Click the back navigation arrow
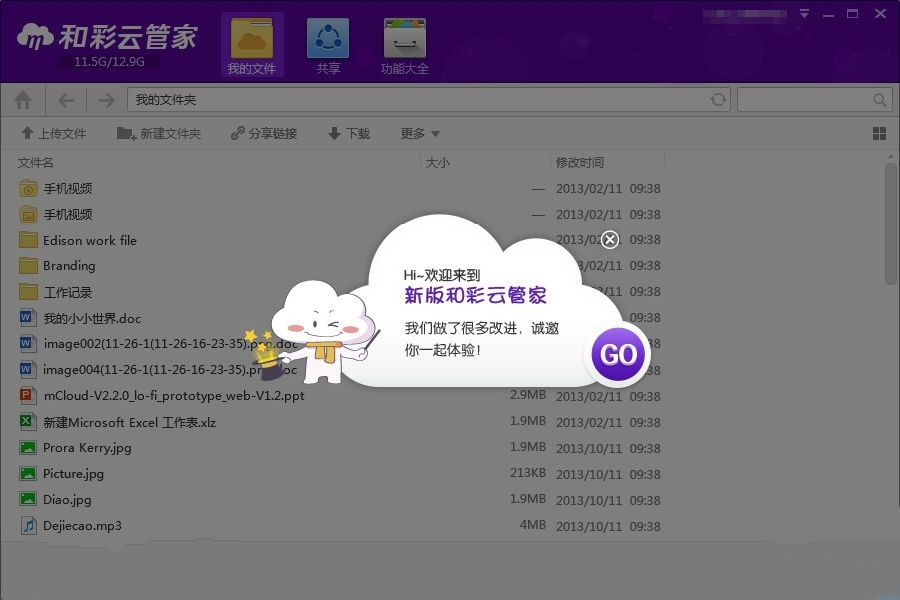 click(65, 99)
